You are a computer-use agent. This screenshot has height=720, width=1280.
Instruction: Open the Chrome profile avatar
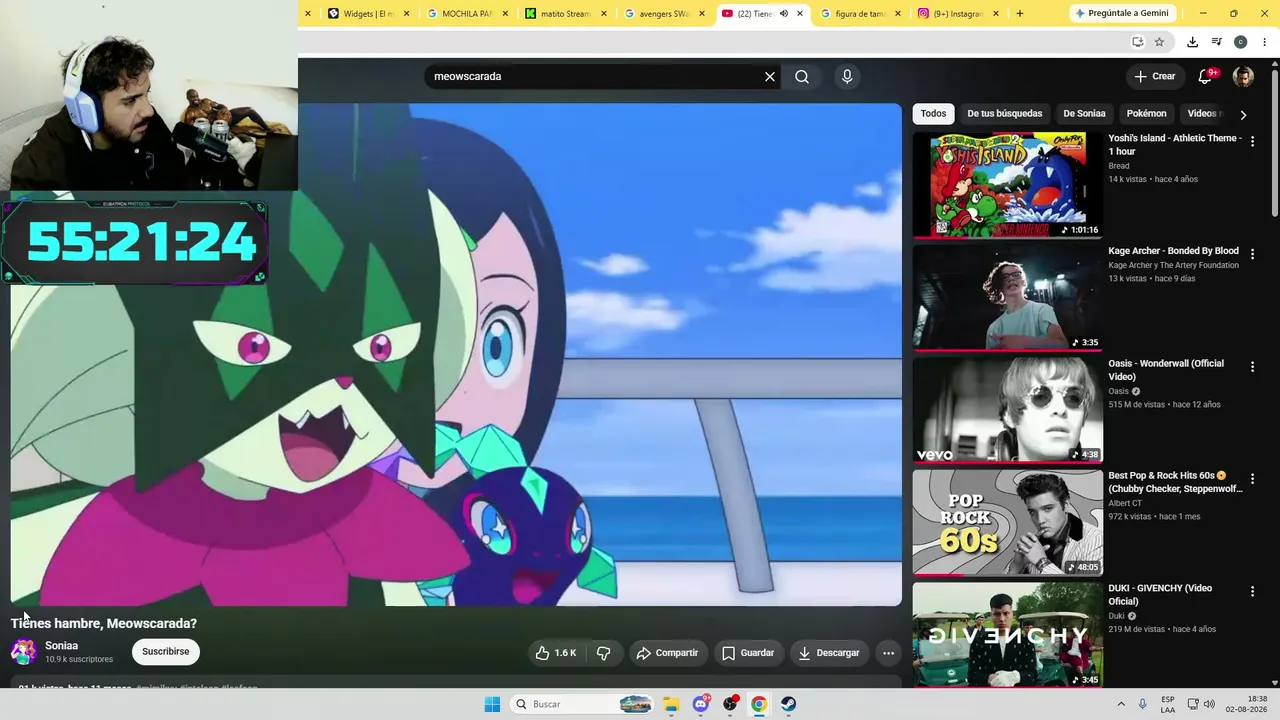[1240, 42]
